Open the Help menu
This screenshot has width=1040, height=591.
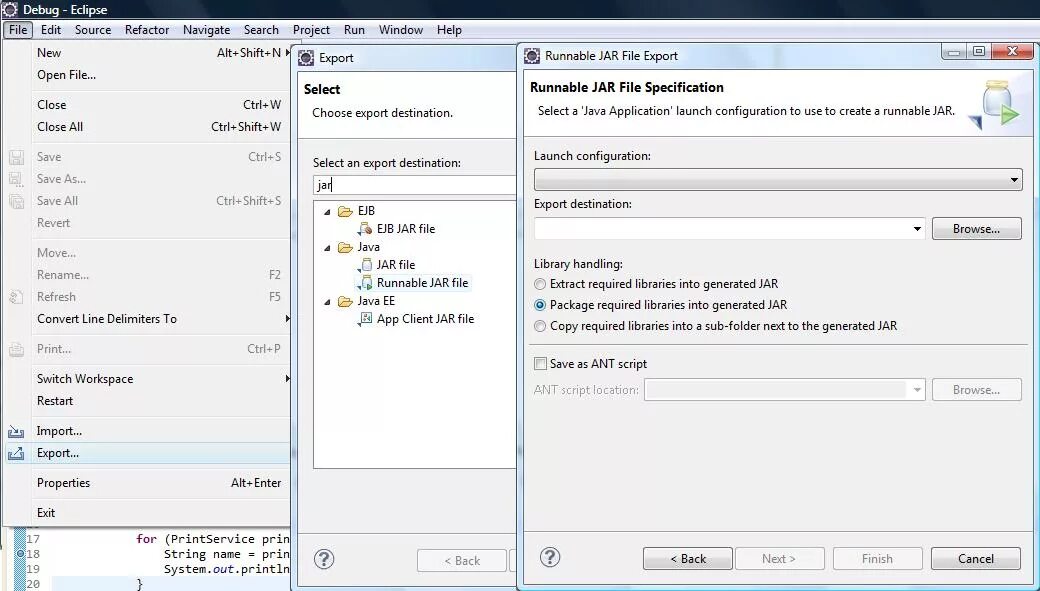(449, 30)
